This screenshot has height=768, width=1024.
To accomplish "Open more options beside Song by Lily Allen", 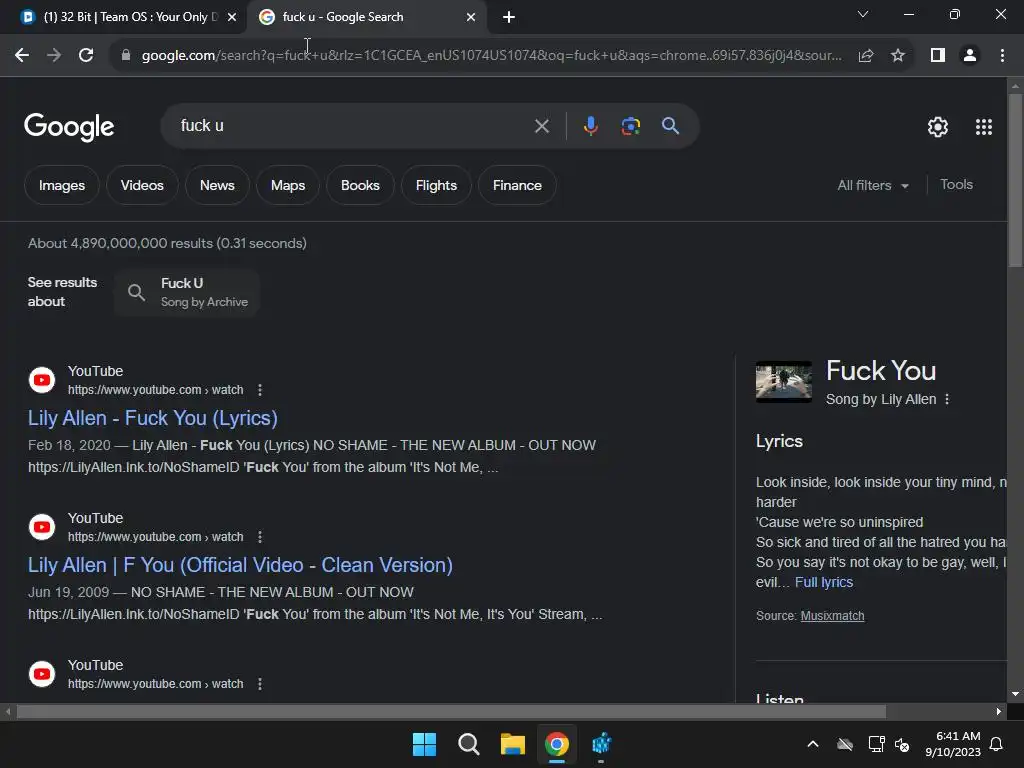I will tap(947, 399).
